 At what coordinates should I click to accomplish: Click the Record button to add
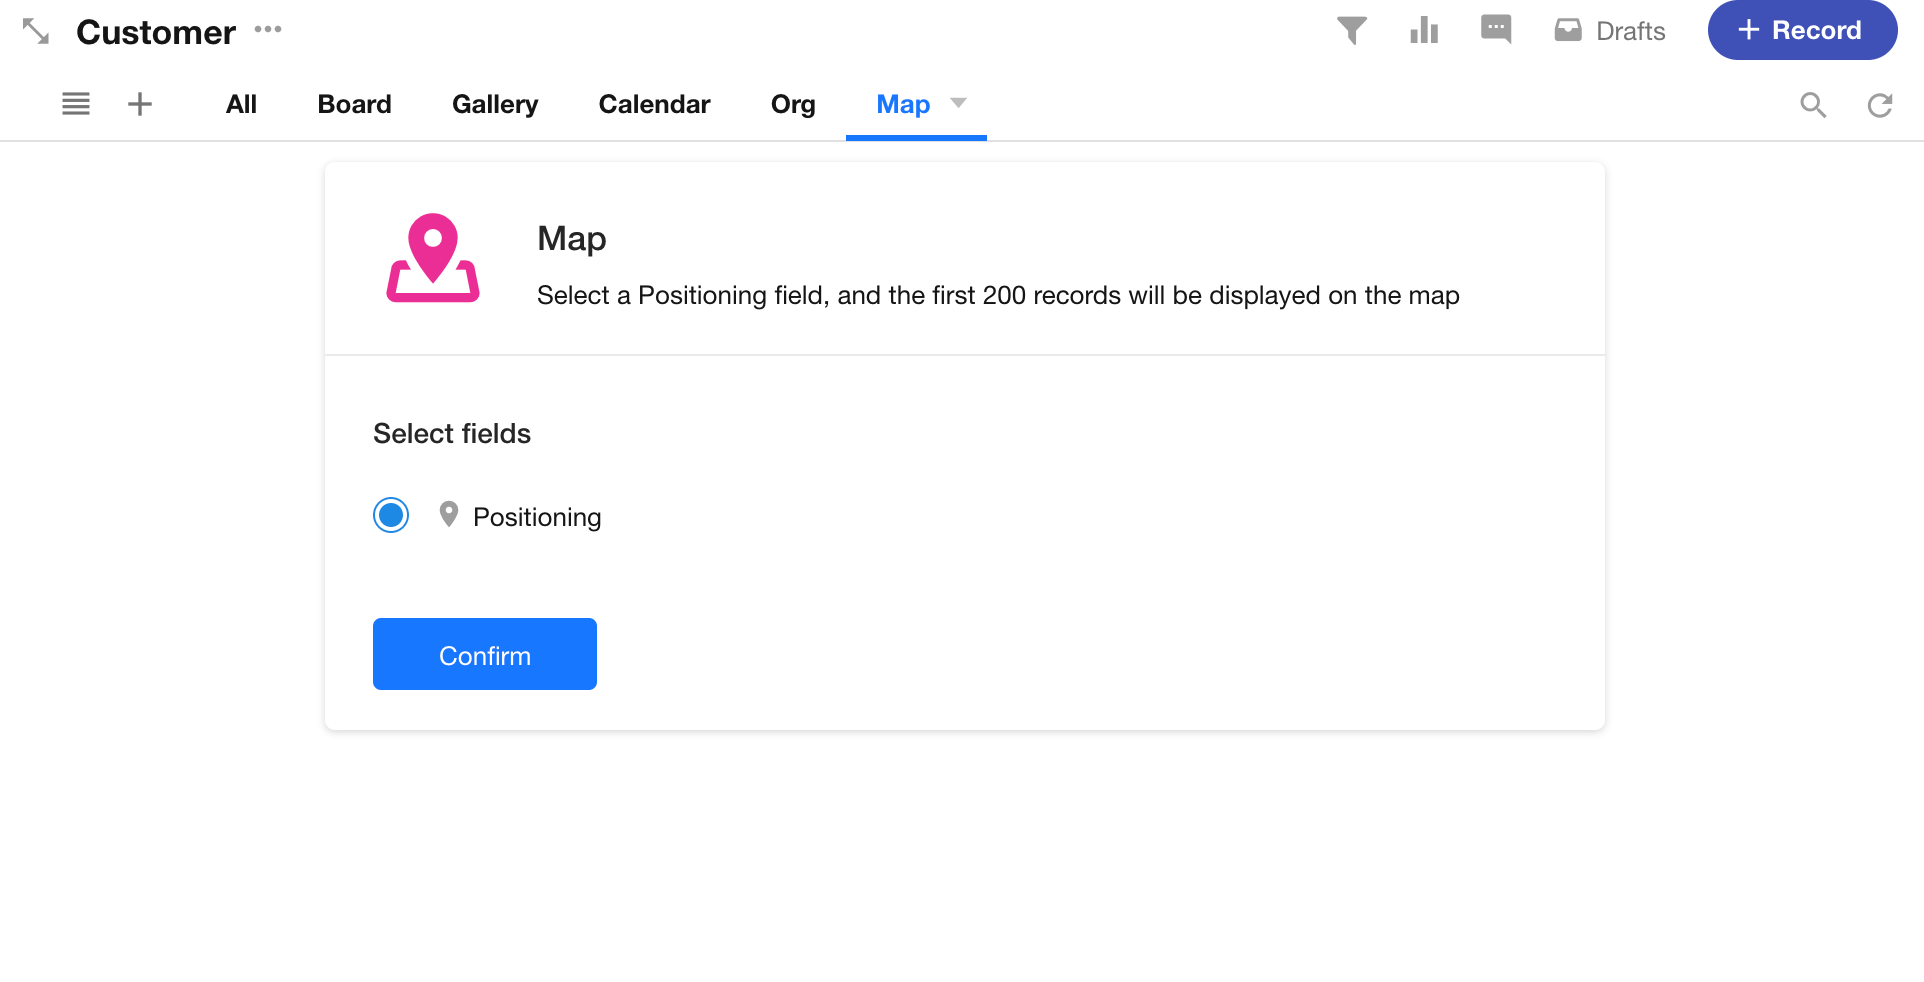point(1802,30)
